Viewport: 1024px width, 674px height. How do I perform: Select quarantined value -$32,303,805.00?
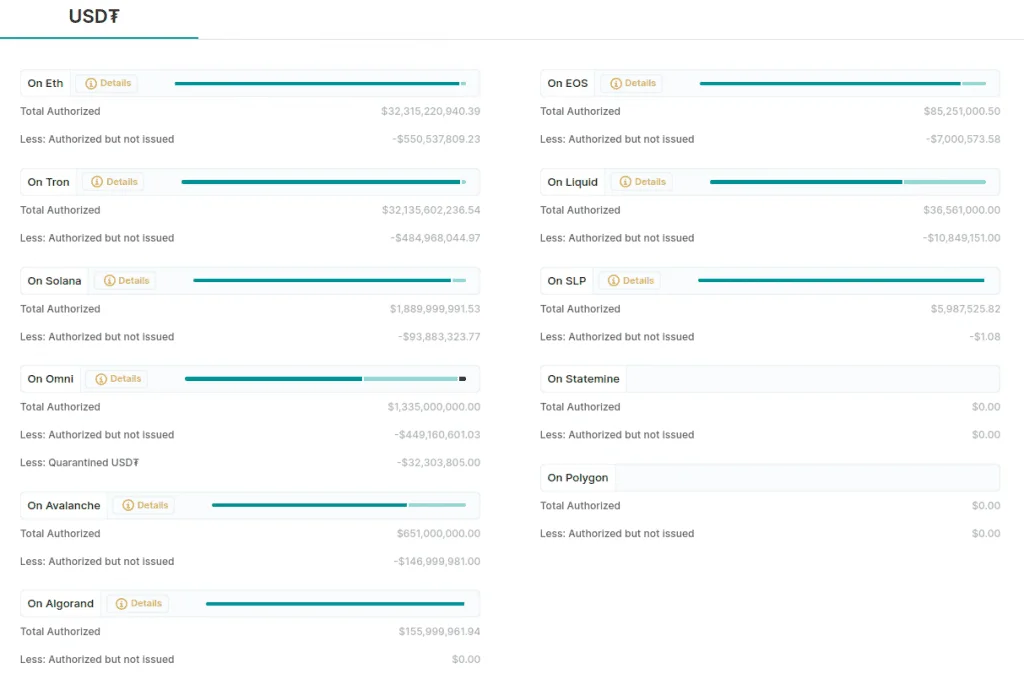(438, 462)
